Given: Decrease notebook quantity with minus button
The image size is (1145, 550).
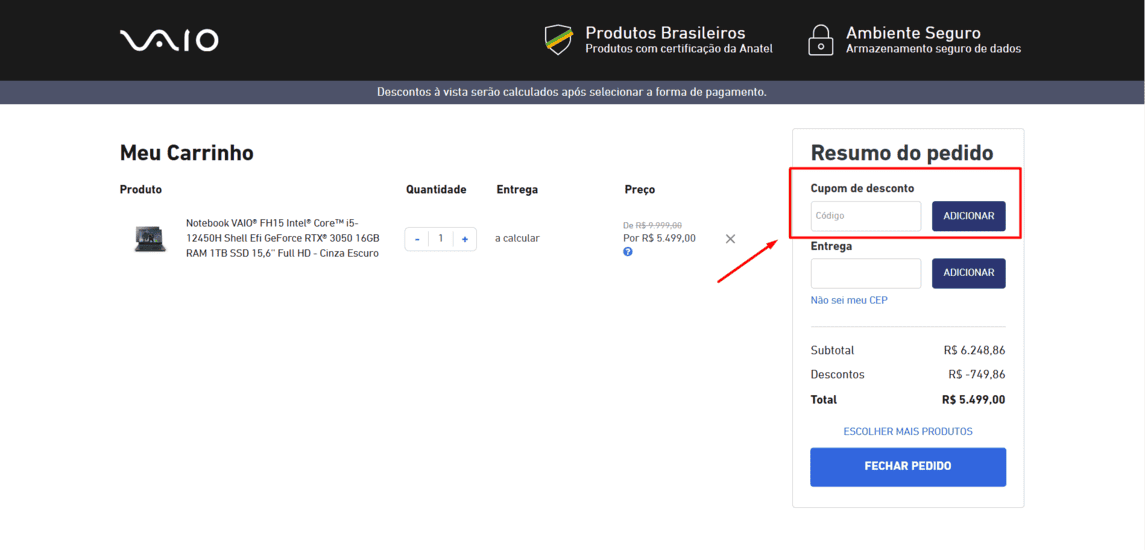Looking at the screenshot, I should coord(417,239).
